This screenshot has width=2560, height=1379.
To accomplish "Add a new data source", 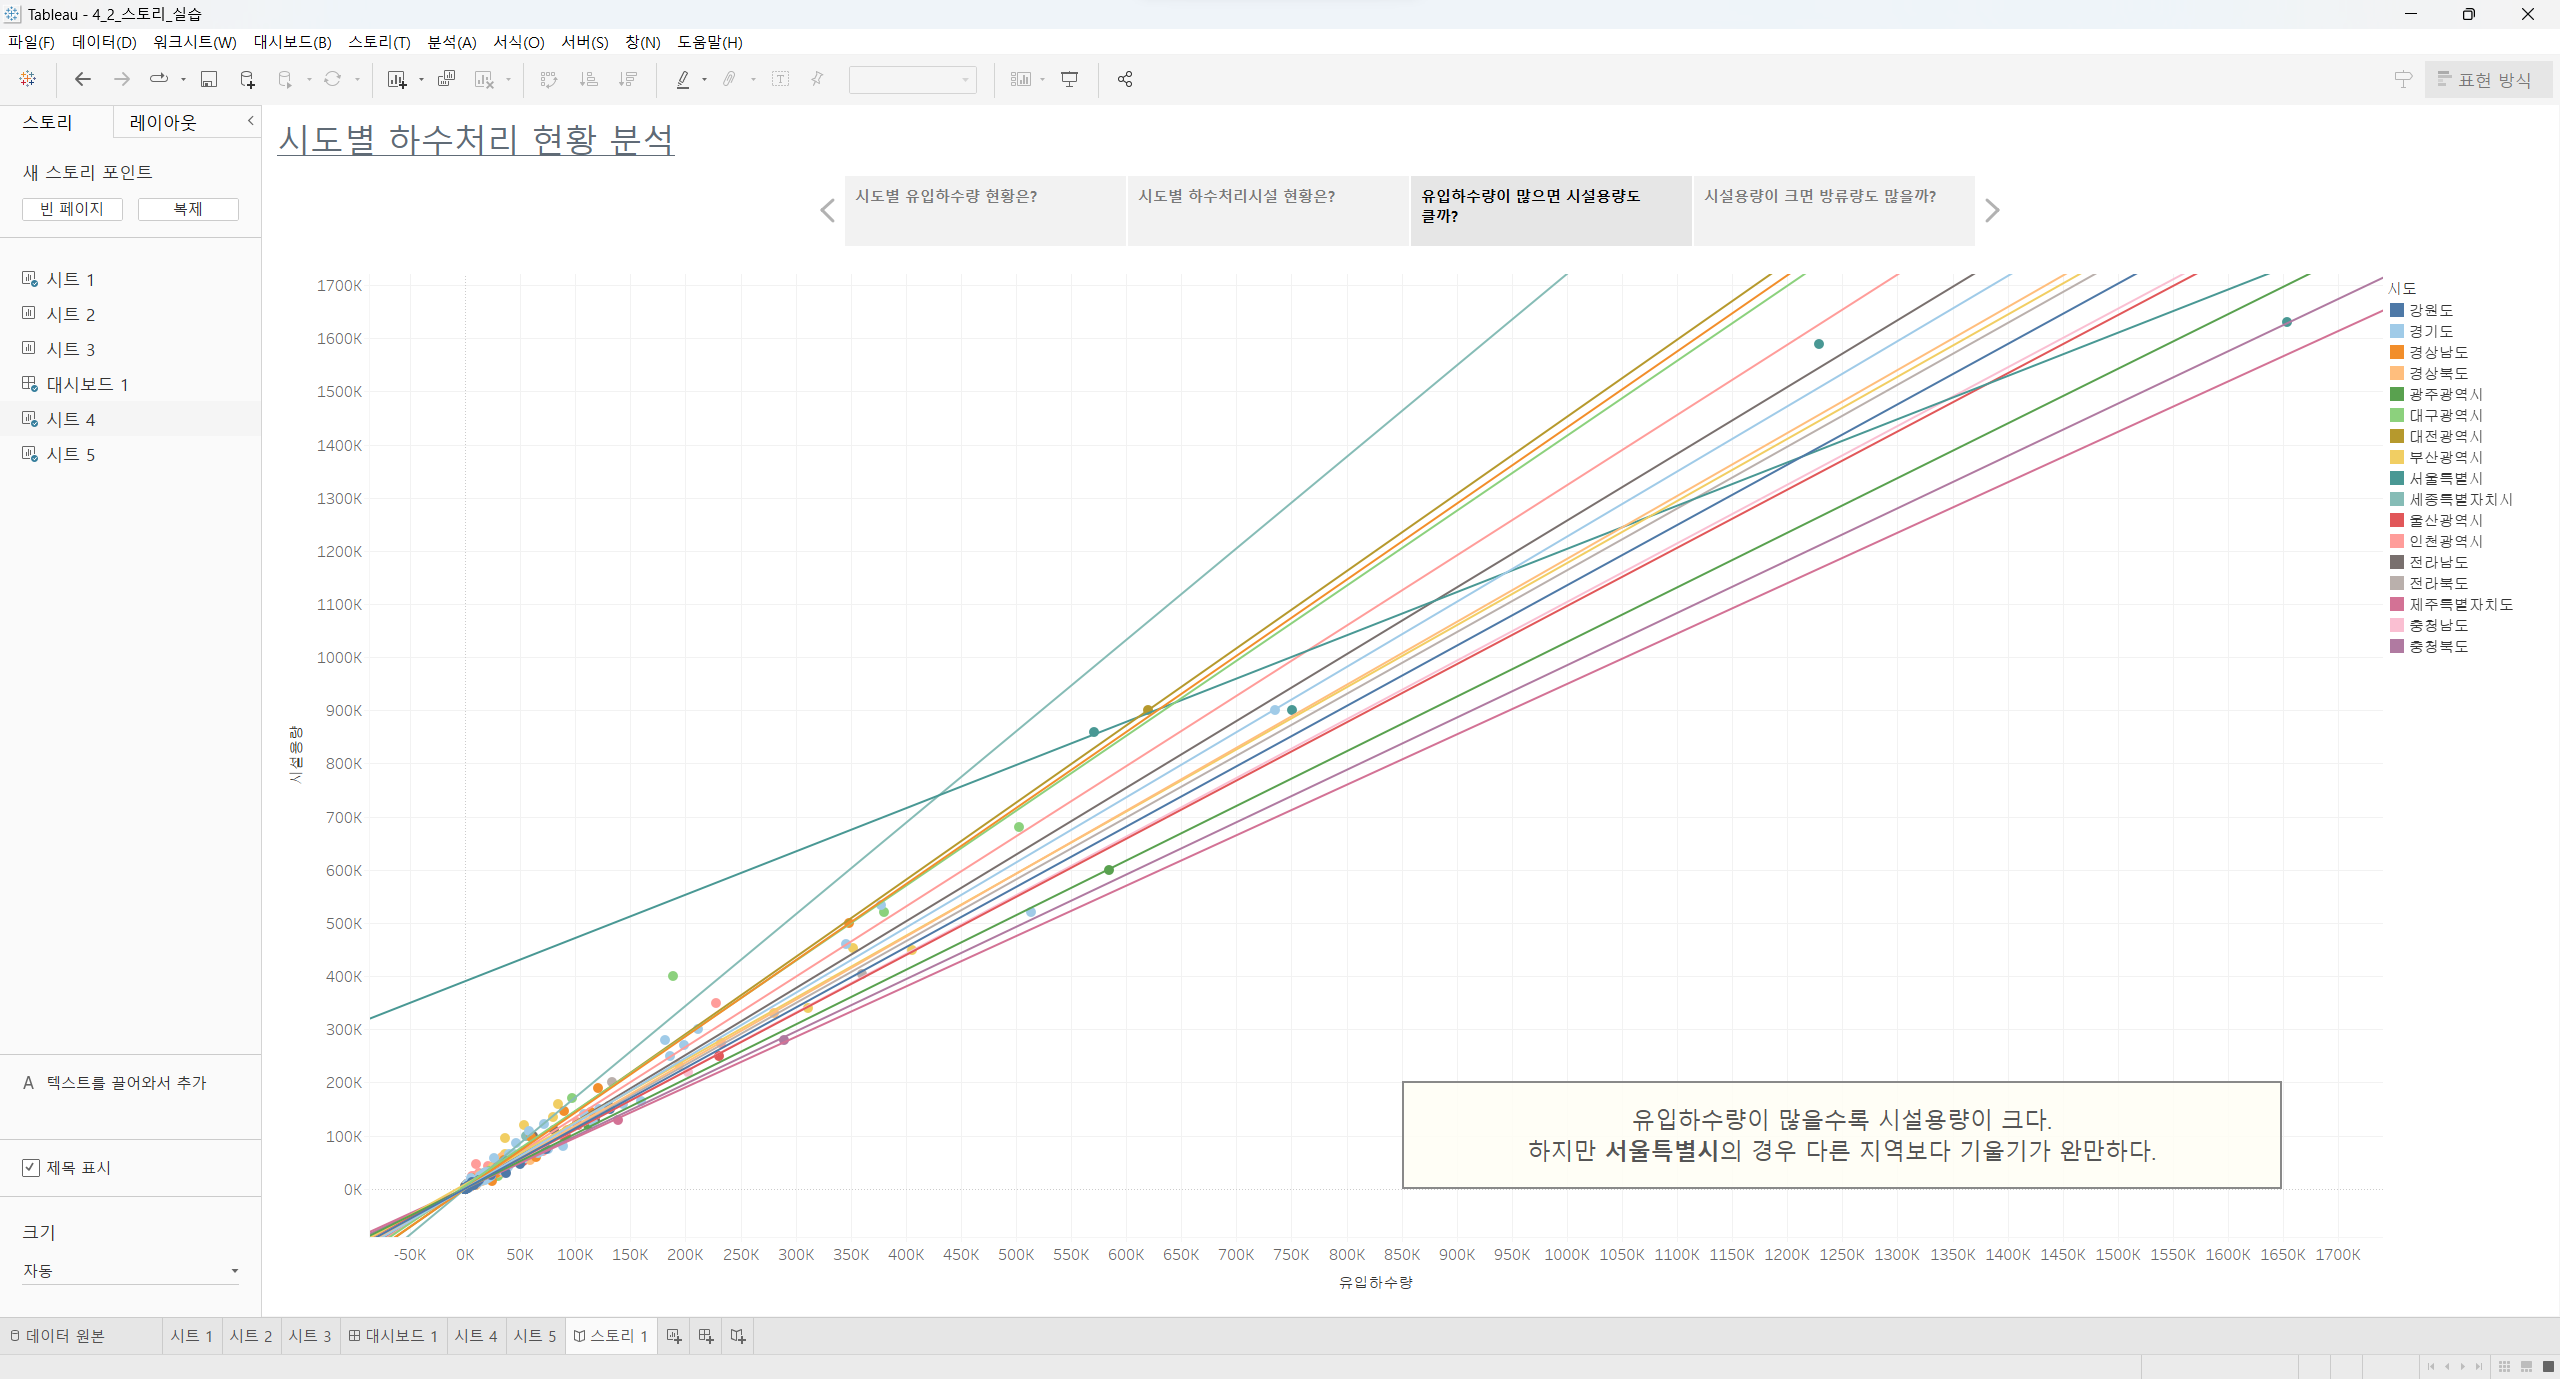I will [x=247, y=79].
